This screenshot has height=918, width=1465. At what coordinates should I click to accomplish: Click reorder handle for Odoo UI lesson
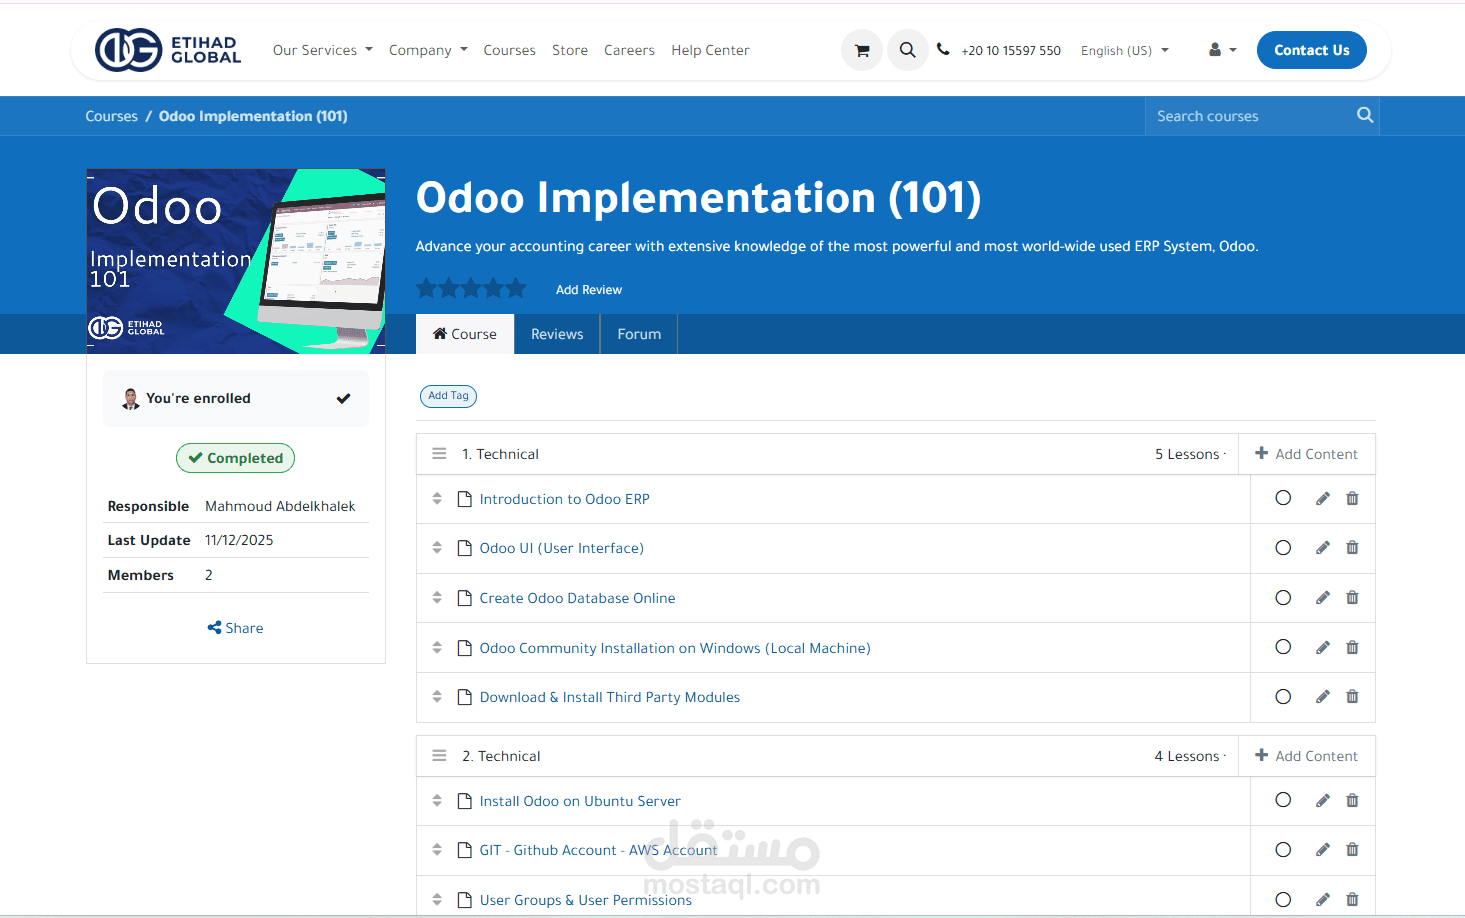point(437,548)
